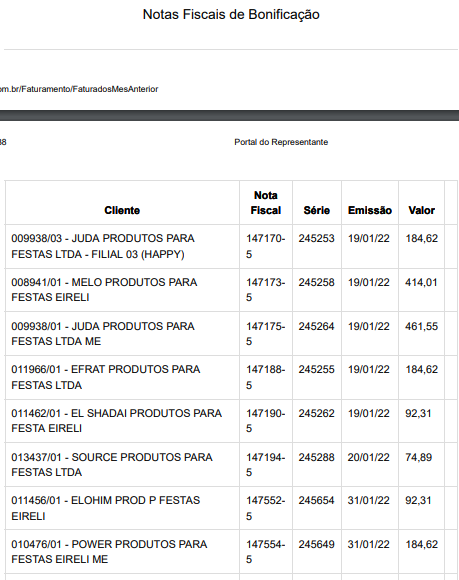Click the value 74,89
The width and height of the screenshot is (459, 580).
(x=418, y=458)
